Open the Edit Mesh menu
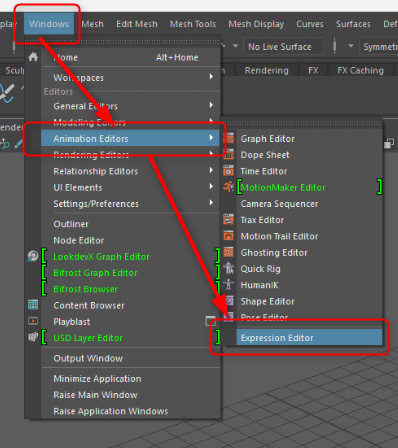Viewport: 398px width, 448px height. [x=137, y=24]
